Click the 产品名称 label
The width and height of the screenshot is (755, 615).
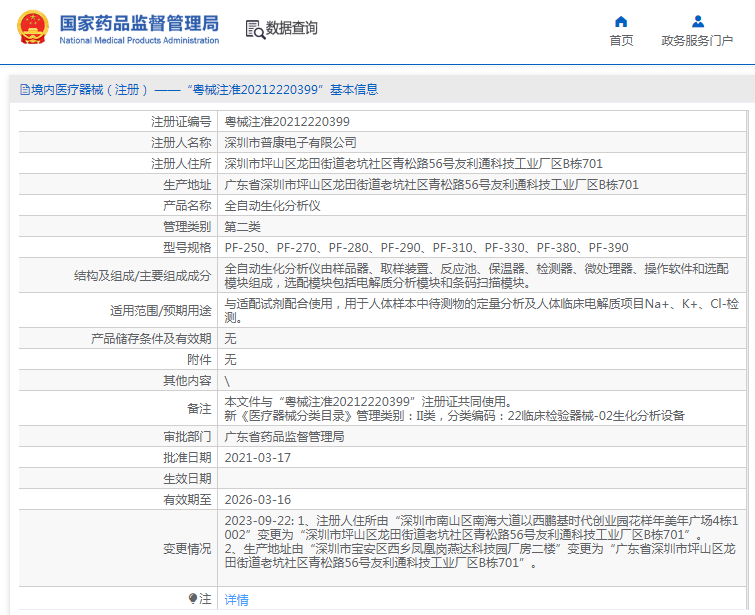click(x=187, y=206)
